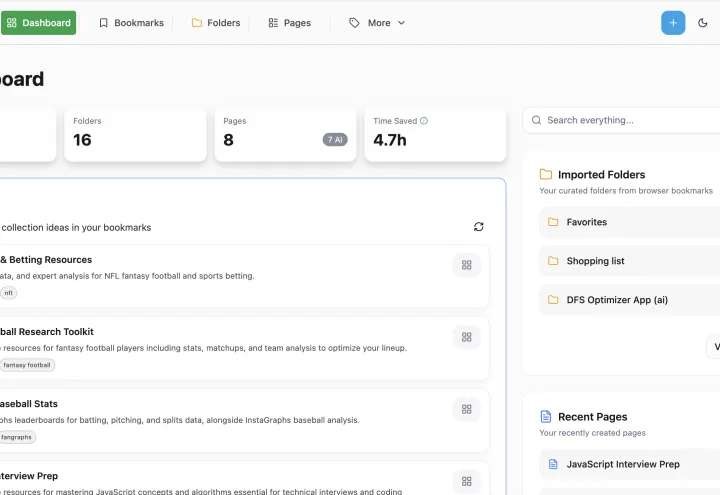Open the Folders stat card
Screen dimensions: 720x495
[x=135, y=135]
